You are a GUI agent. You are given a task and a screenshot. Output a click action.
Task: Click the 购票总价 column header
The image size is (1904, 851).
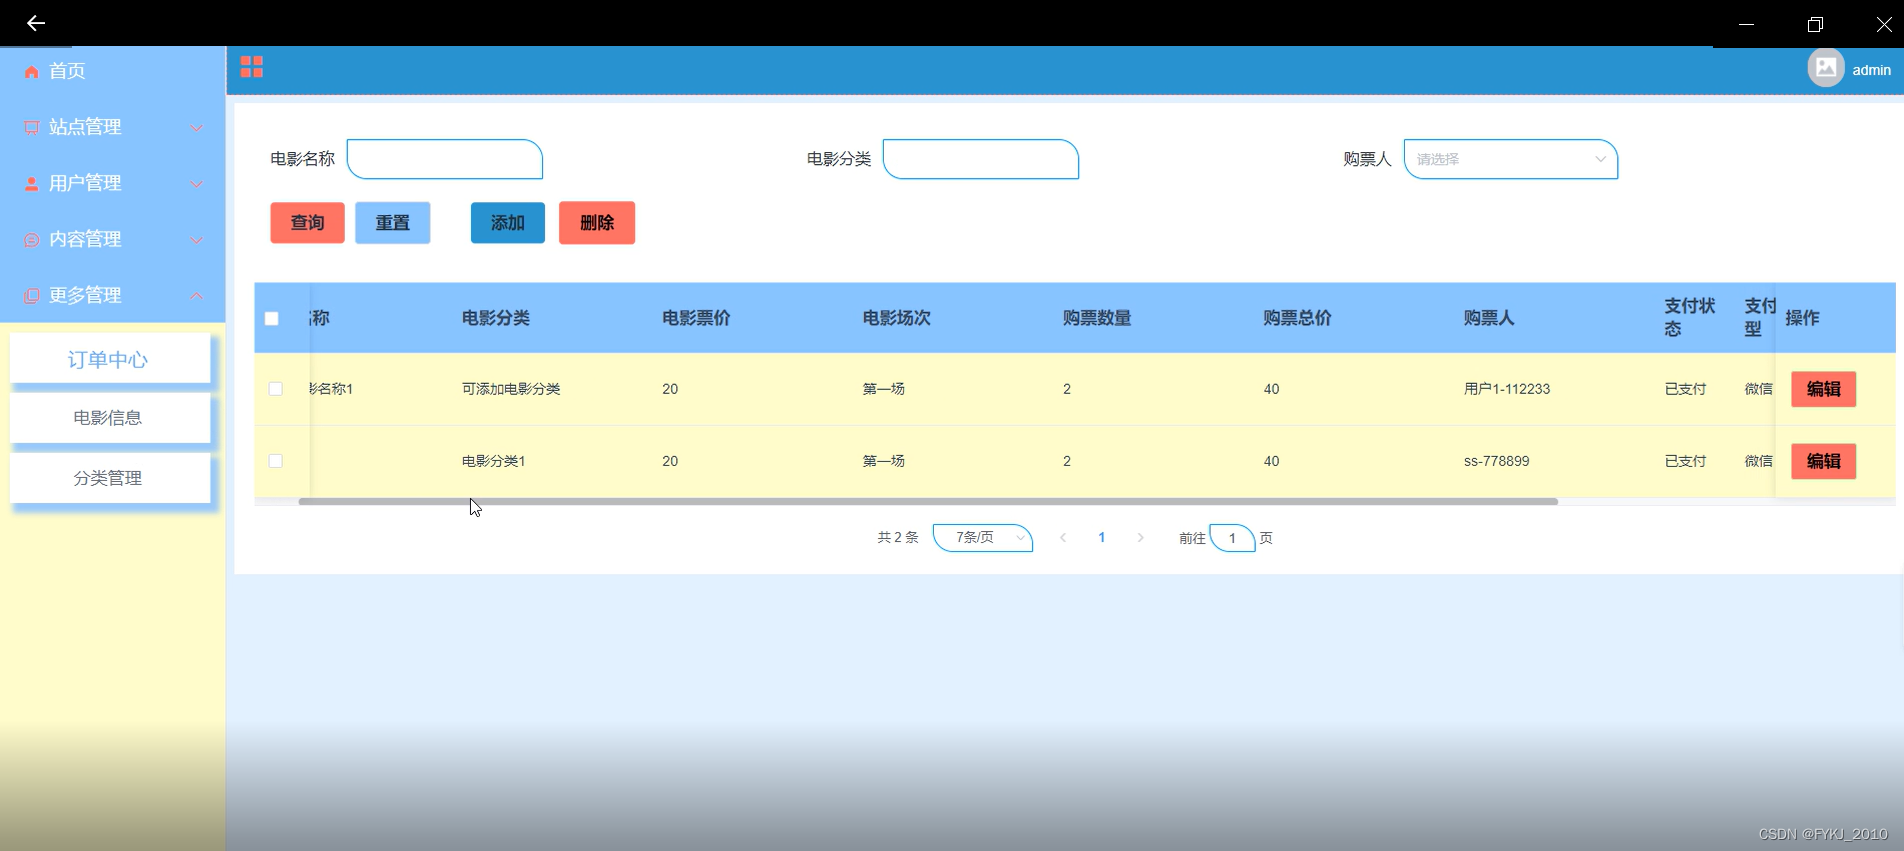click(x=1298, y=318)
